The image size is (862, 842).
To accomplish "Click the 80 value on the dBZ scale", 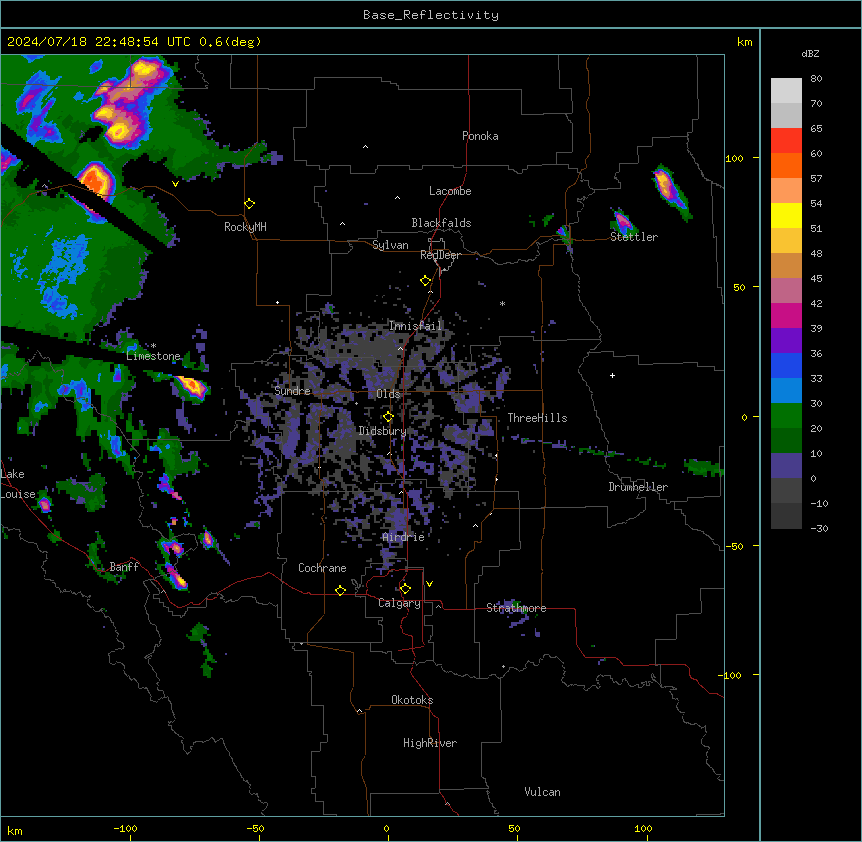I will coord(816,79).
